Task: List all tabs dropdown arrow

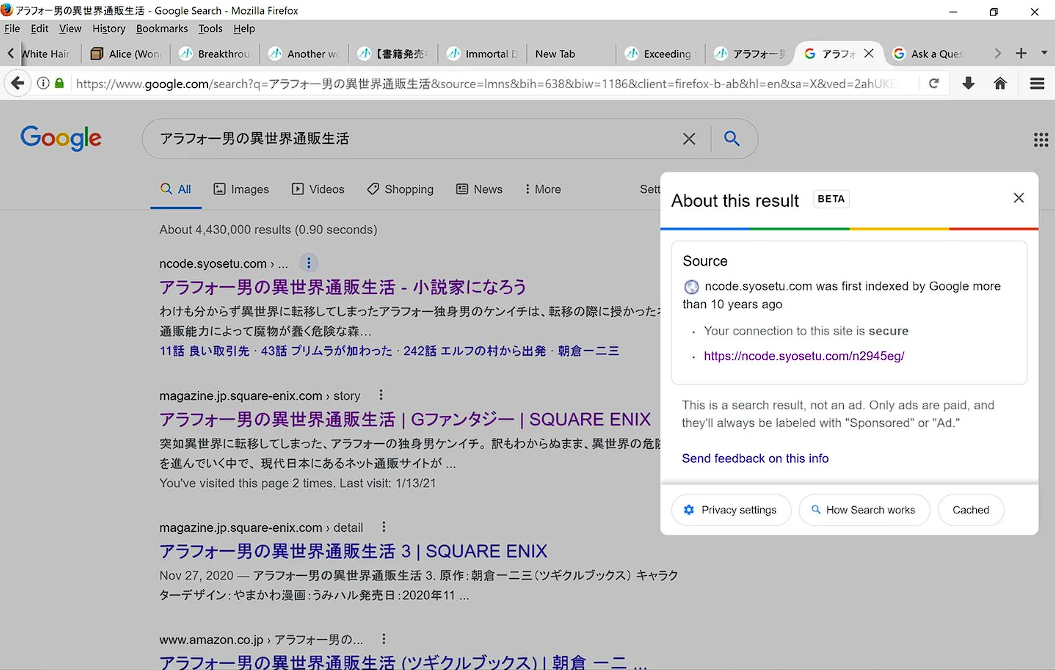Action: pyautogui.click(x=1044, y=53)
